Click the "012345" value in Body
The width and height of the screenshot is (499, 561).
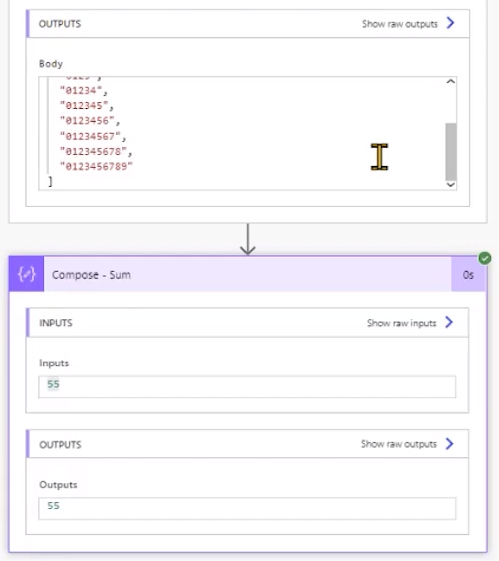click(84, 106)
